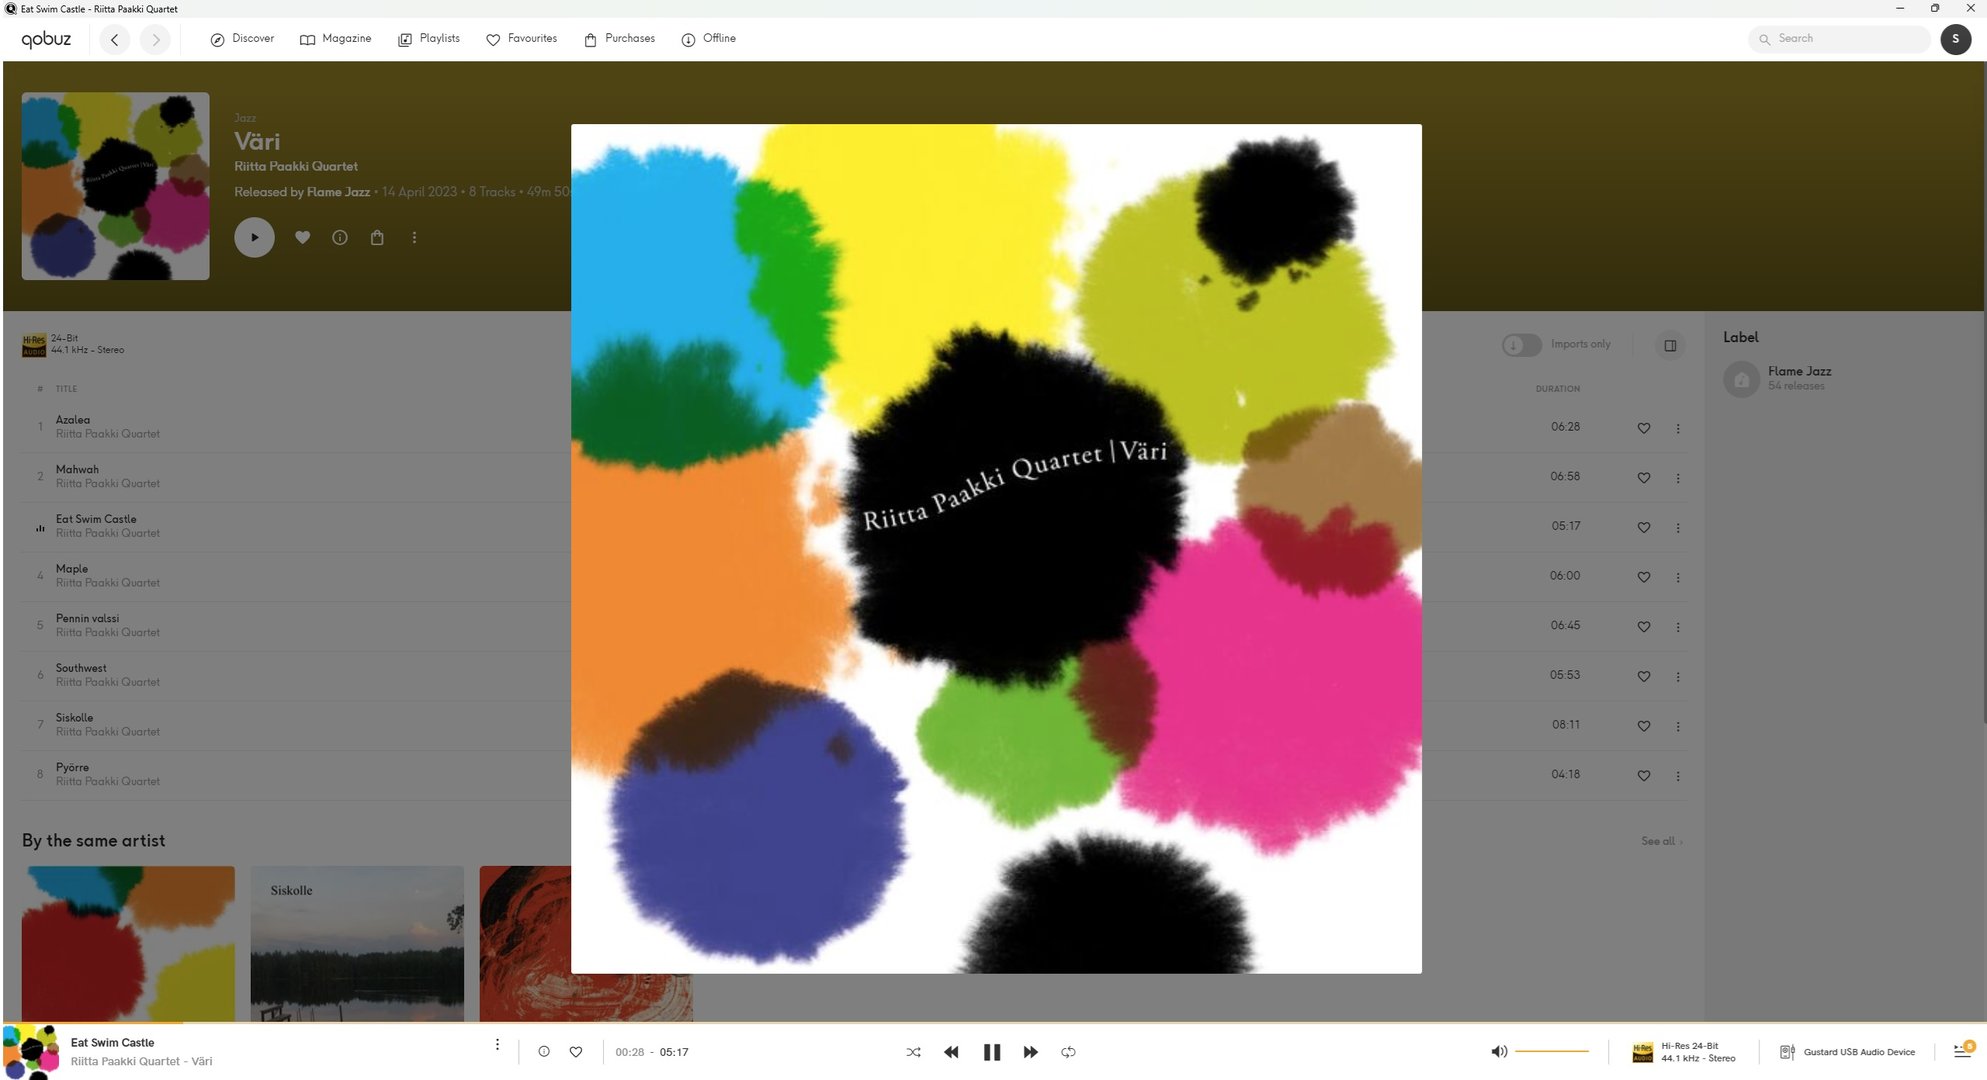This screenshot has height=1080, width=1987.
Task: Toggle the side panel layout icon
Action: tap(1669, 345)
